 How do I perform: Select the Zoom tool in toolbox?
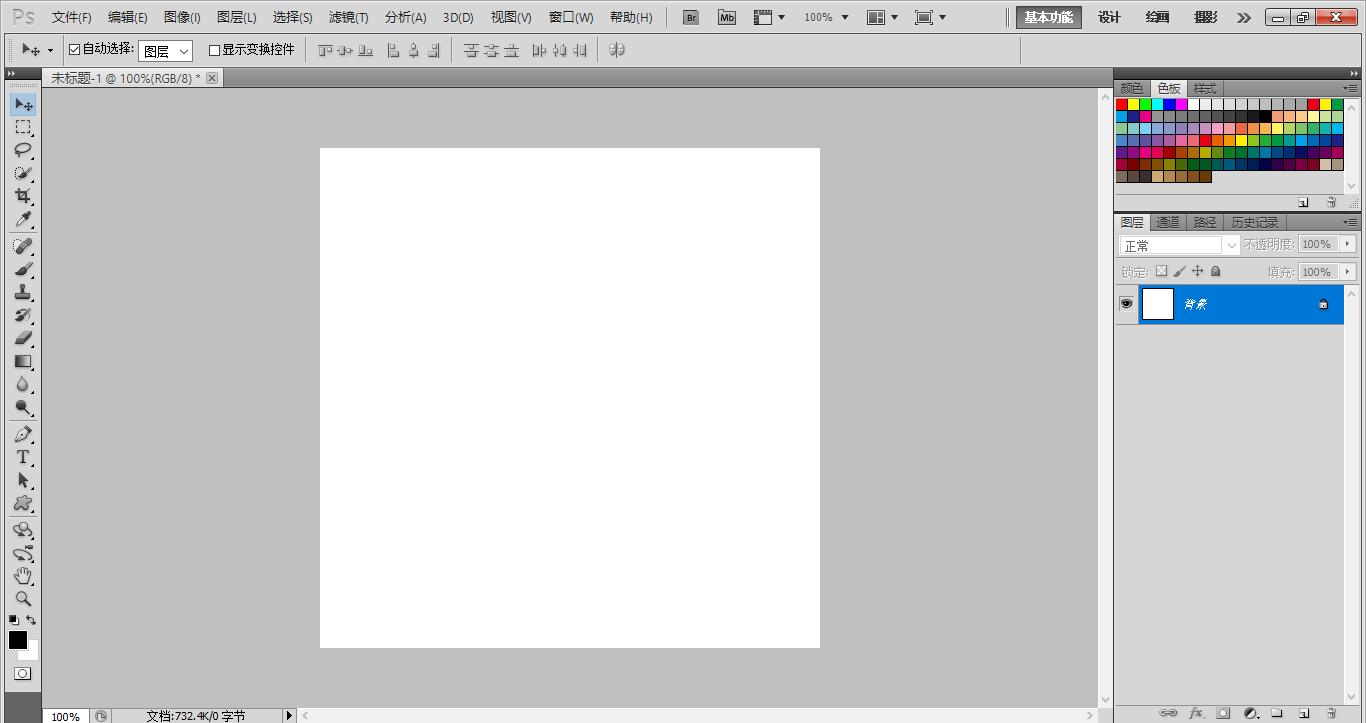coord(22,599)
